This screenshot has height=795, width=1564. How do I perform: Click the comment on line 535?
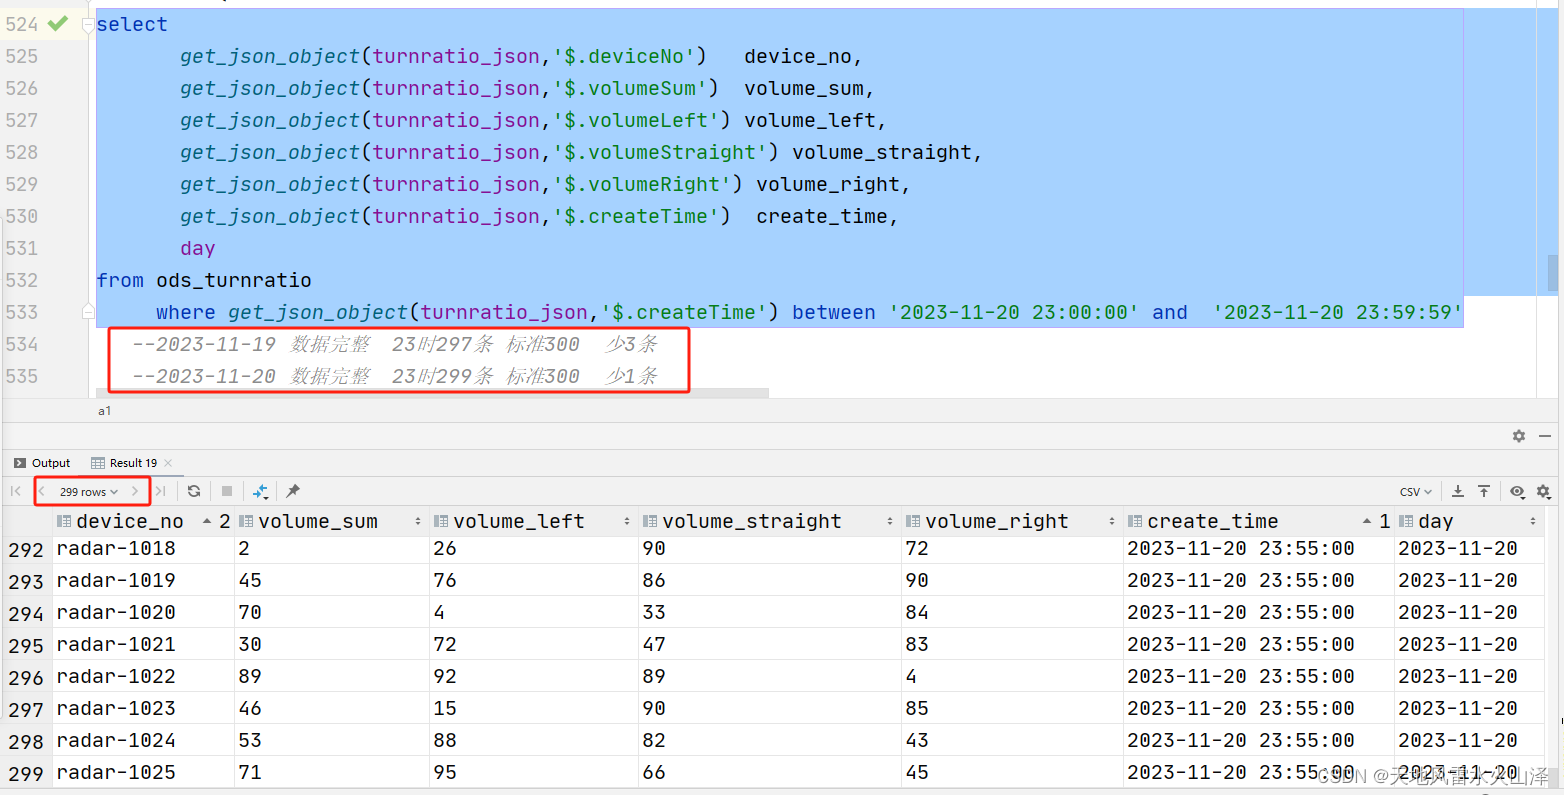(395, 376)
